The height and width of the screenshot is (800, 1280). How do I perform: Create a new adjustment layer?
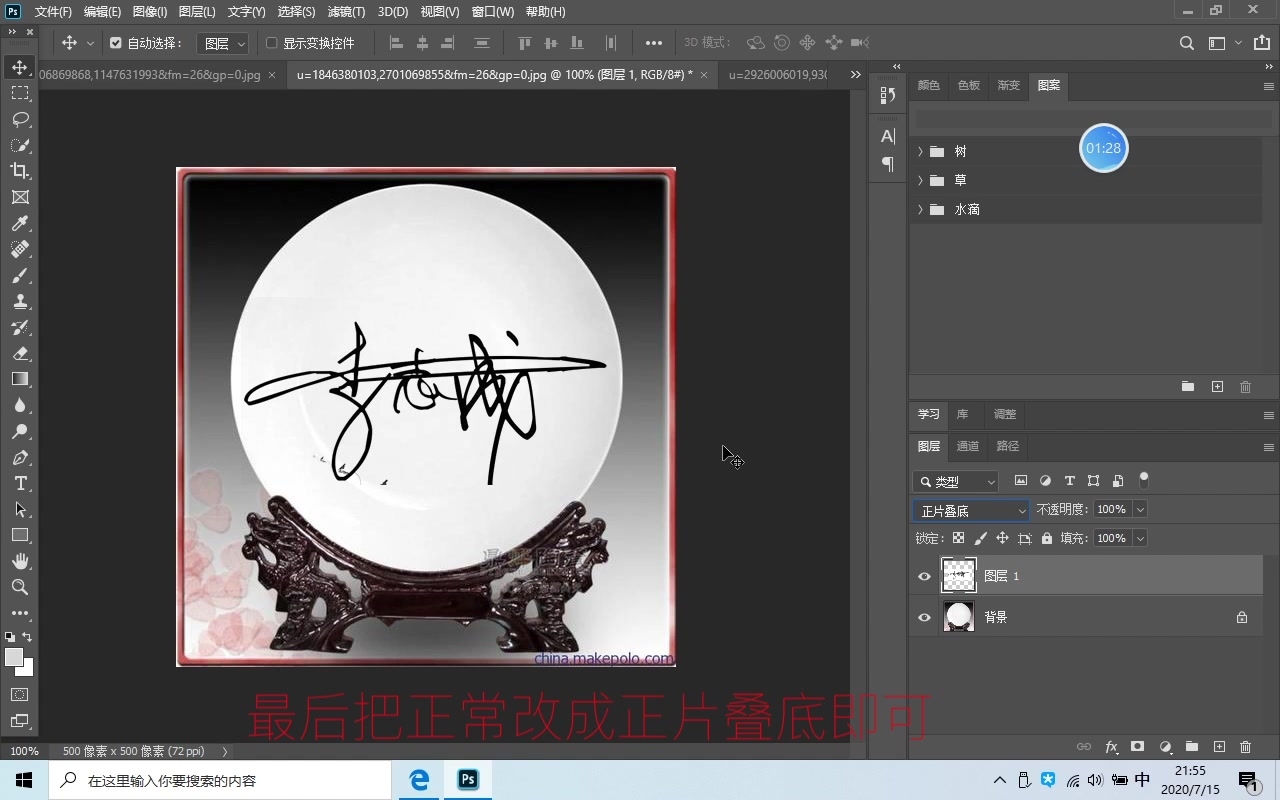1165,747
